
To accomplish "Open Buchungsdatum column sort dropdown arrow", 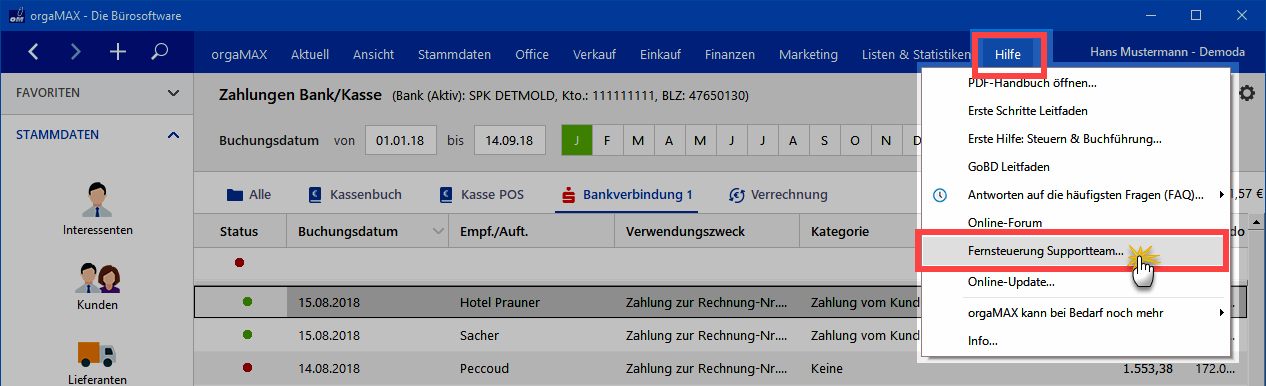I will click(438, 232).
